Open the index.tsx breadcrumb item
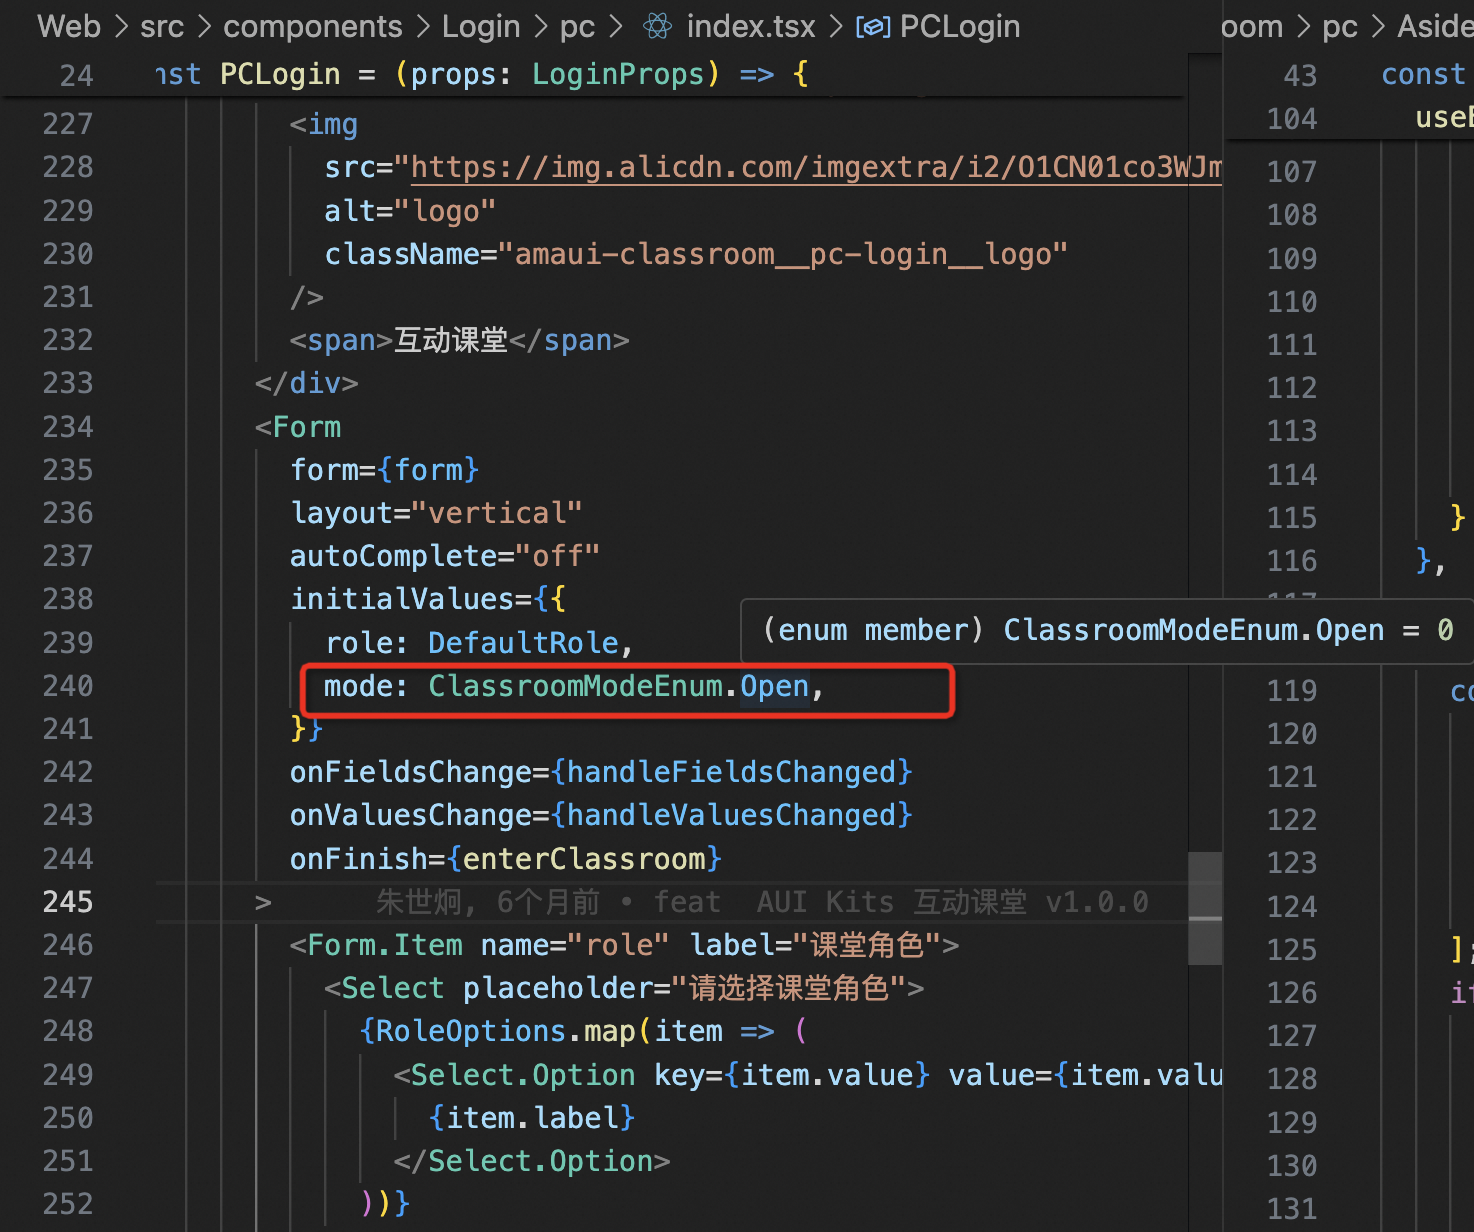The width and height of the screenshot is (1474, 1232). coord(751,26)
